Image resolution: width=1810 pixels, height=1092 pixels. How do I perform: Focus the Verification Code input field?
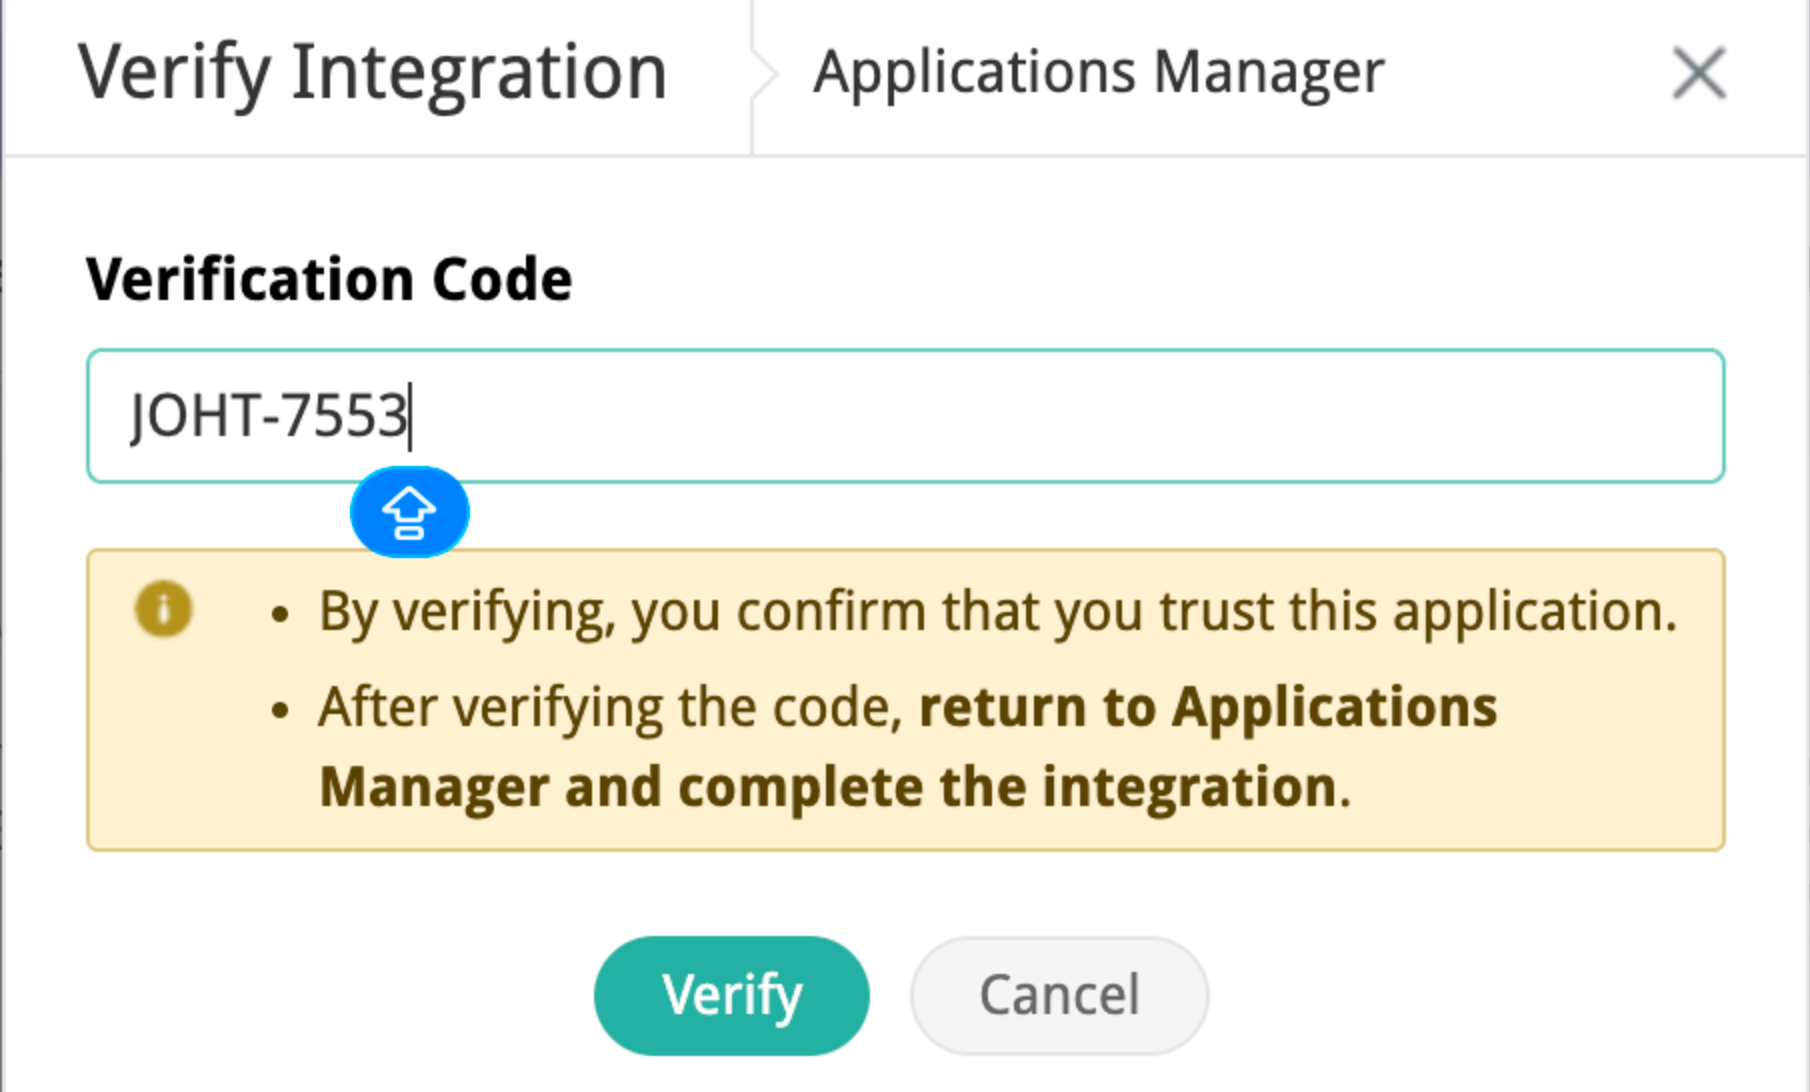coord(906,415)
